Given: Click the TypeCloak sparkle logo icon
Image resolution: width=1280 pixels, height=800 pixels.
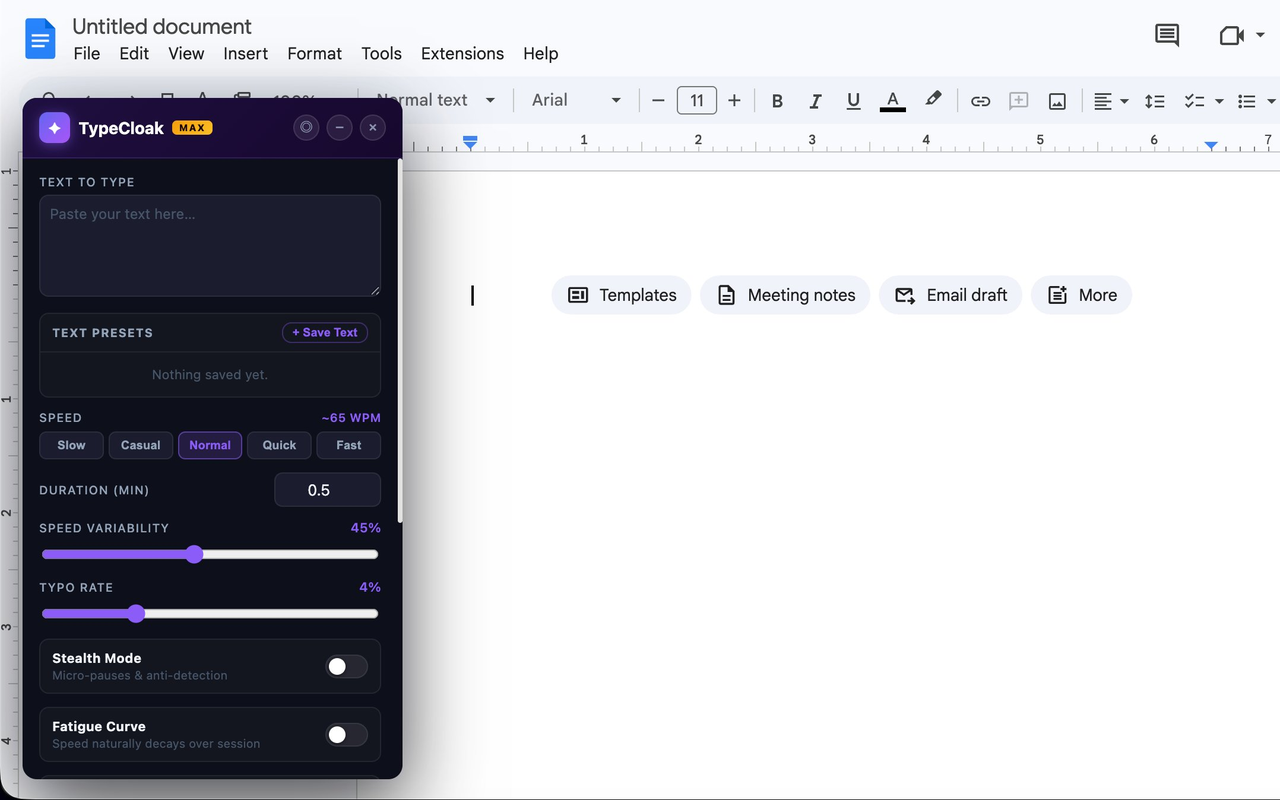Looking at the screenshot, I should click(55, 128).
